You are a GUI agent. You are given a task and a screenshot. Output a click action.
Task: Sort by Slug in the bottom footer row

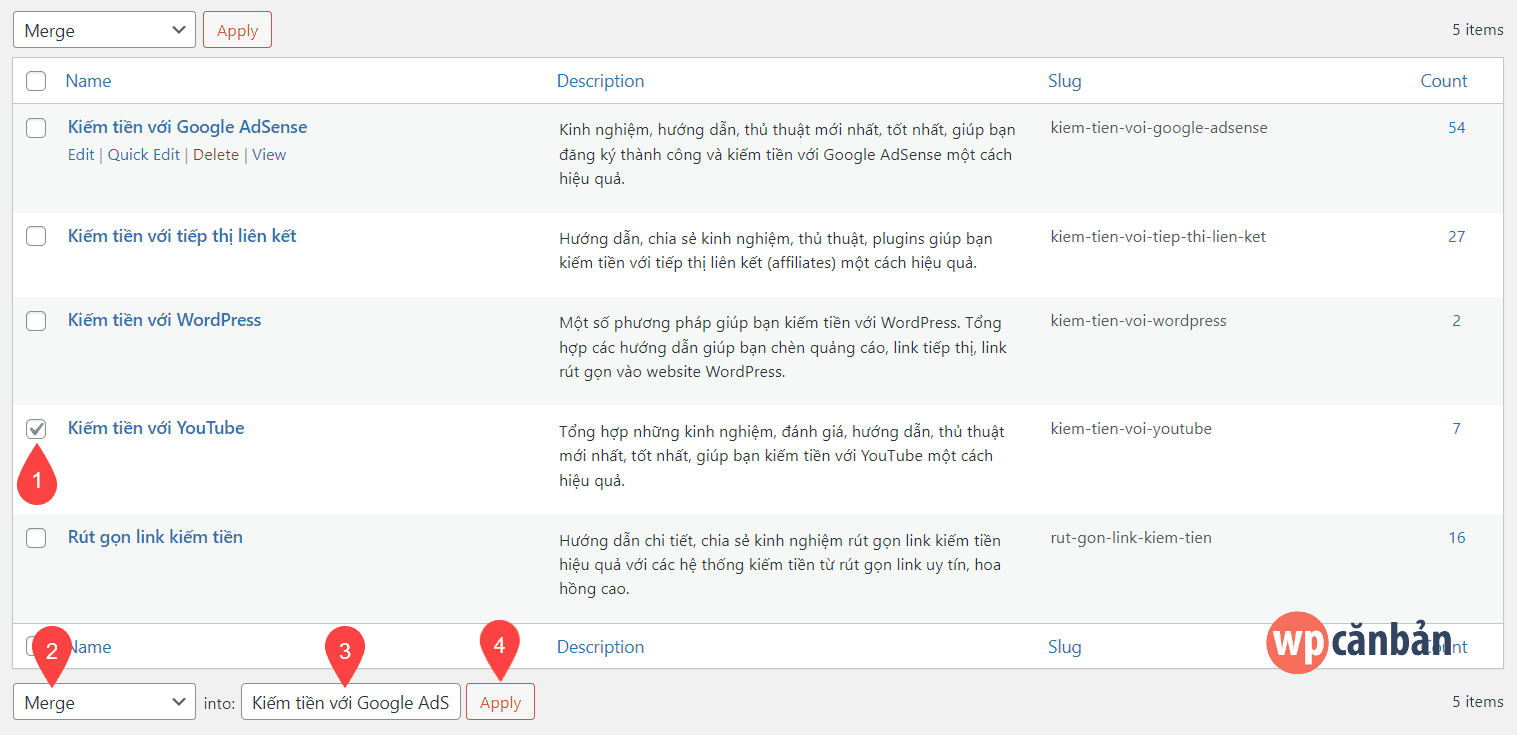[x=1064, y=647]
